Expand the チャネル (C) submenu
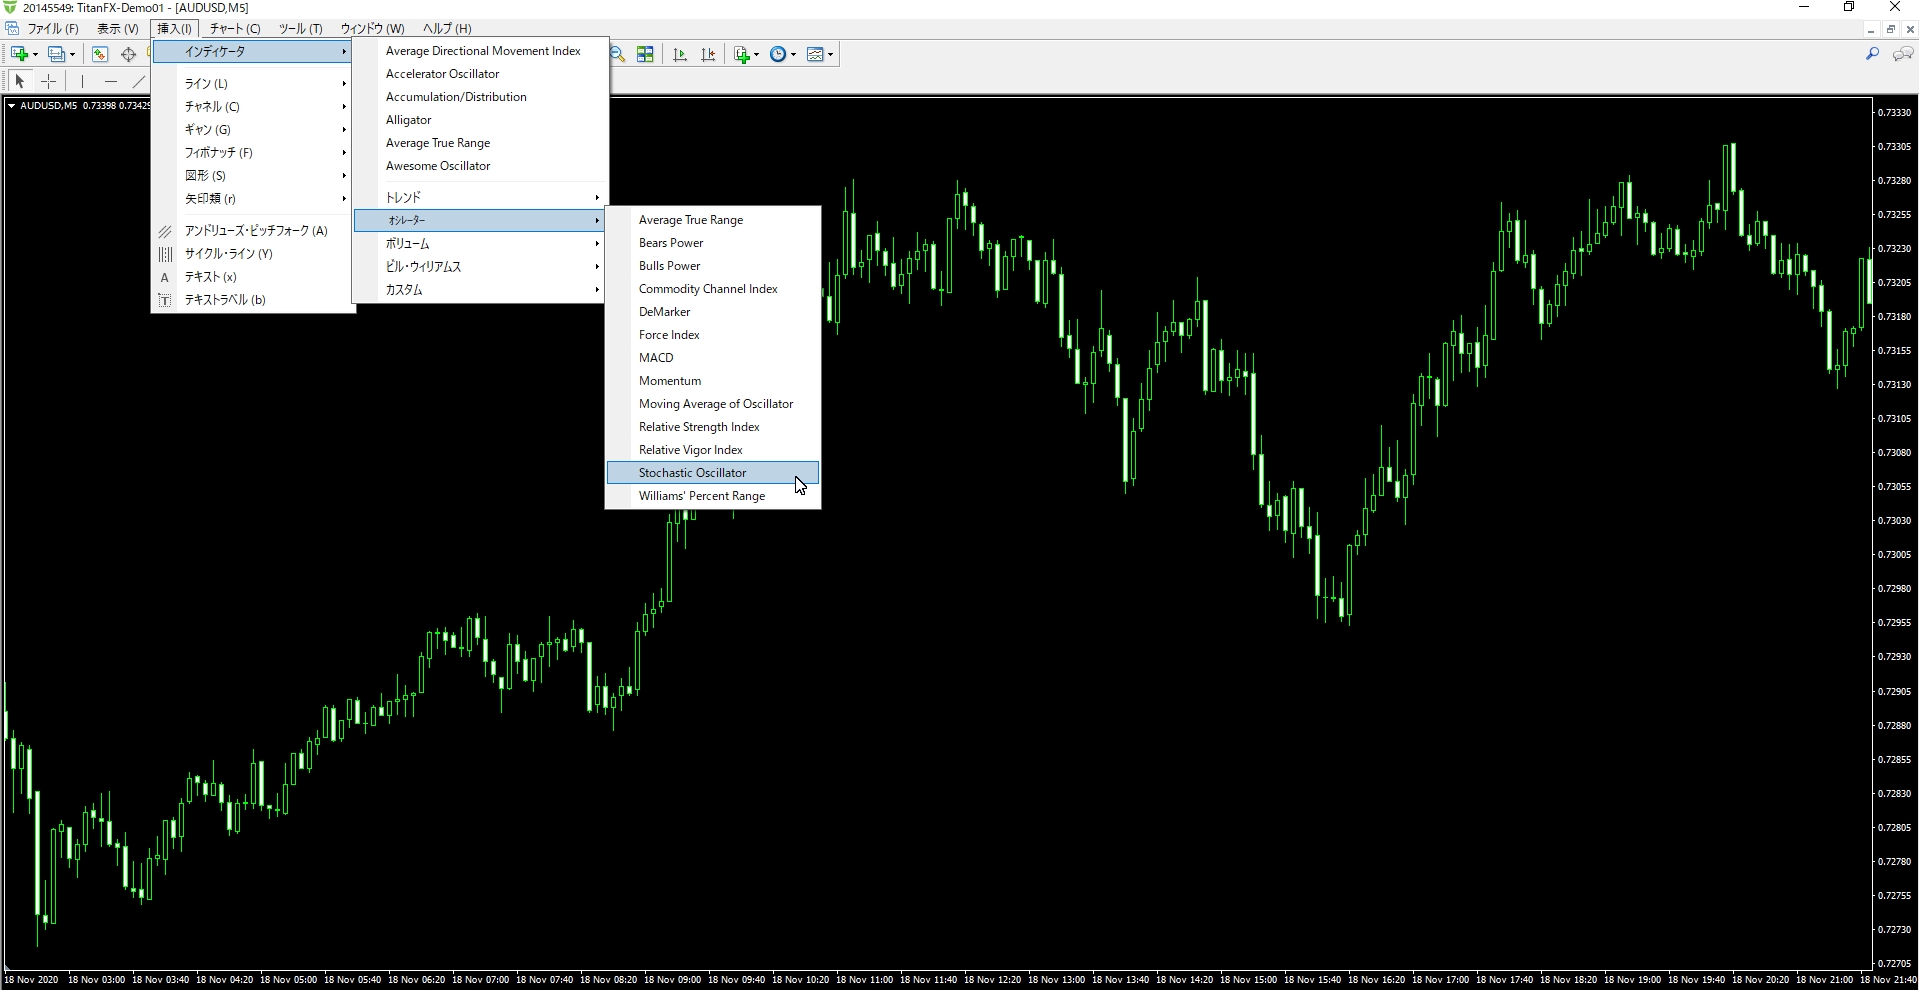This screenshot has width=1919, height=990. click(x=253, y=107)
